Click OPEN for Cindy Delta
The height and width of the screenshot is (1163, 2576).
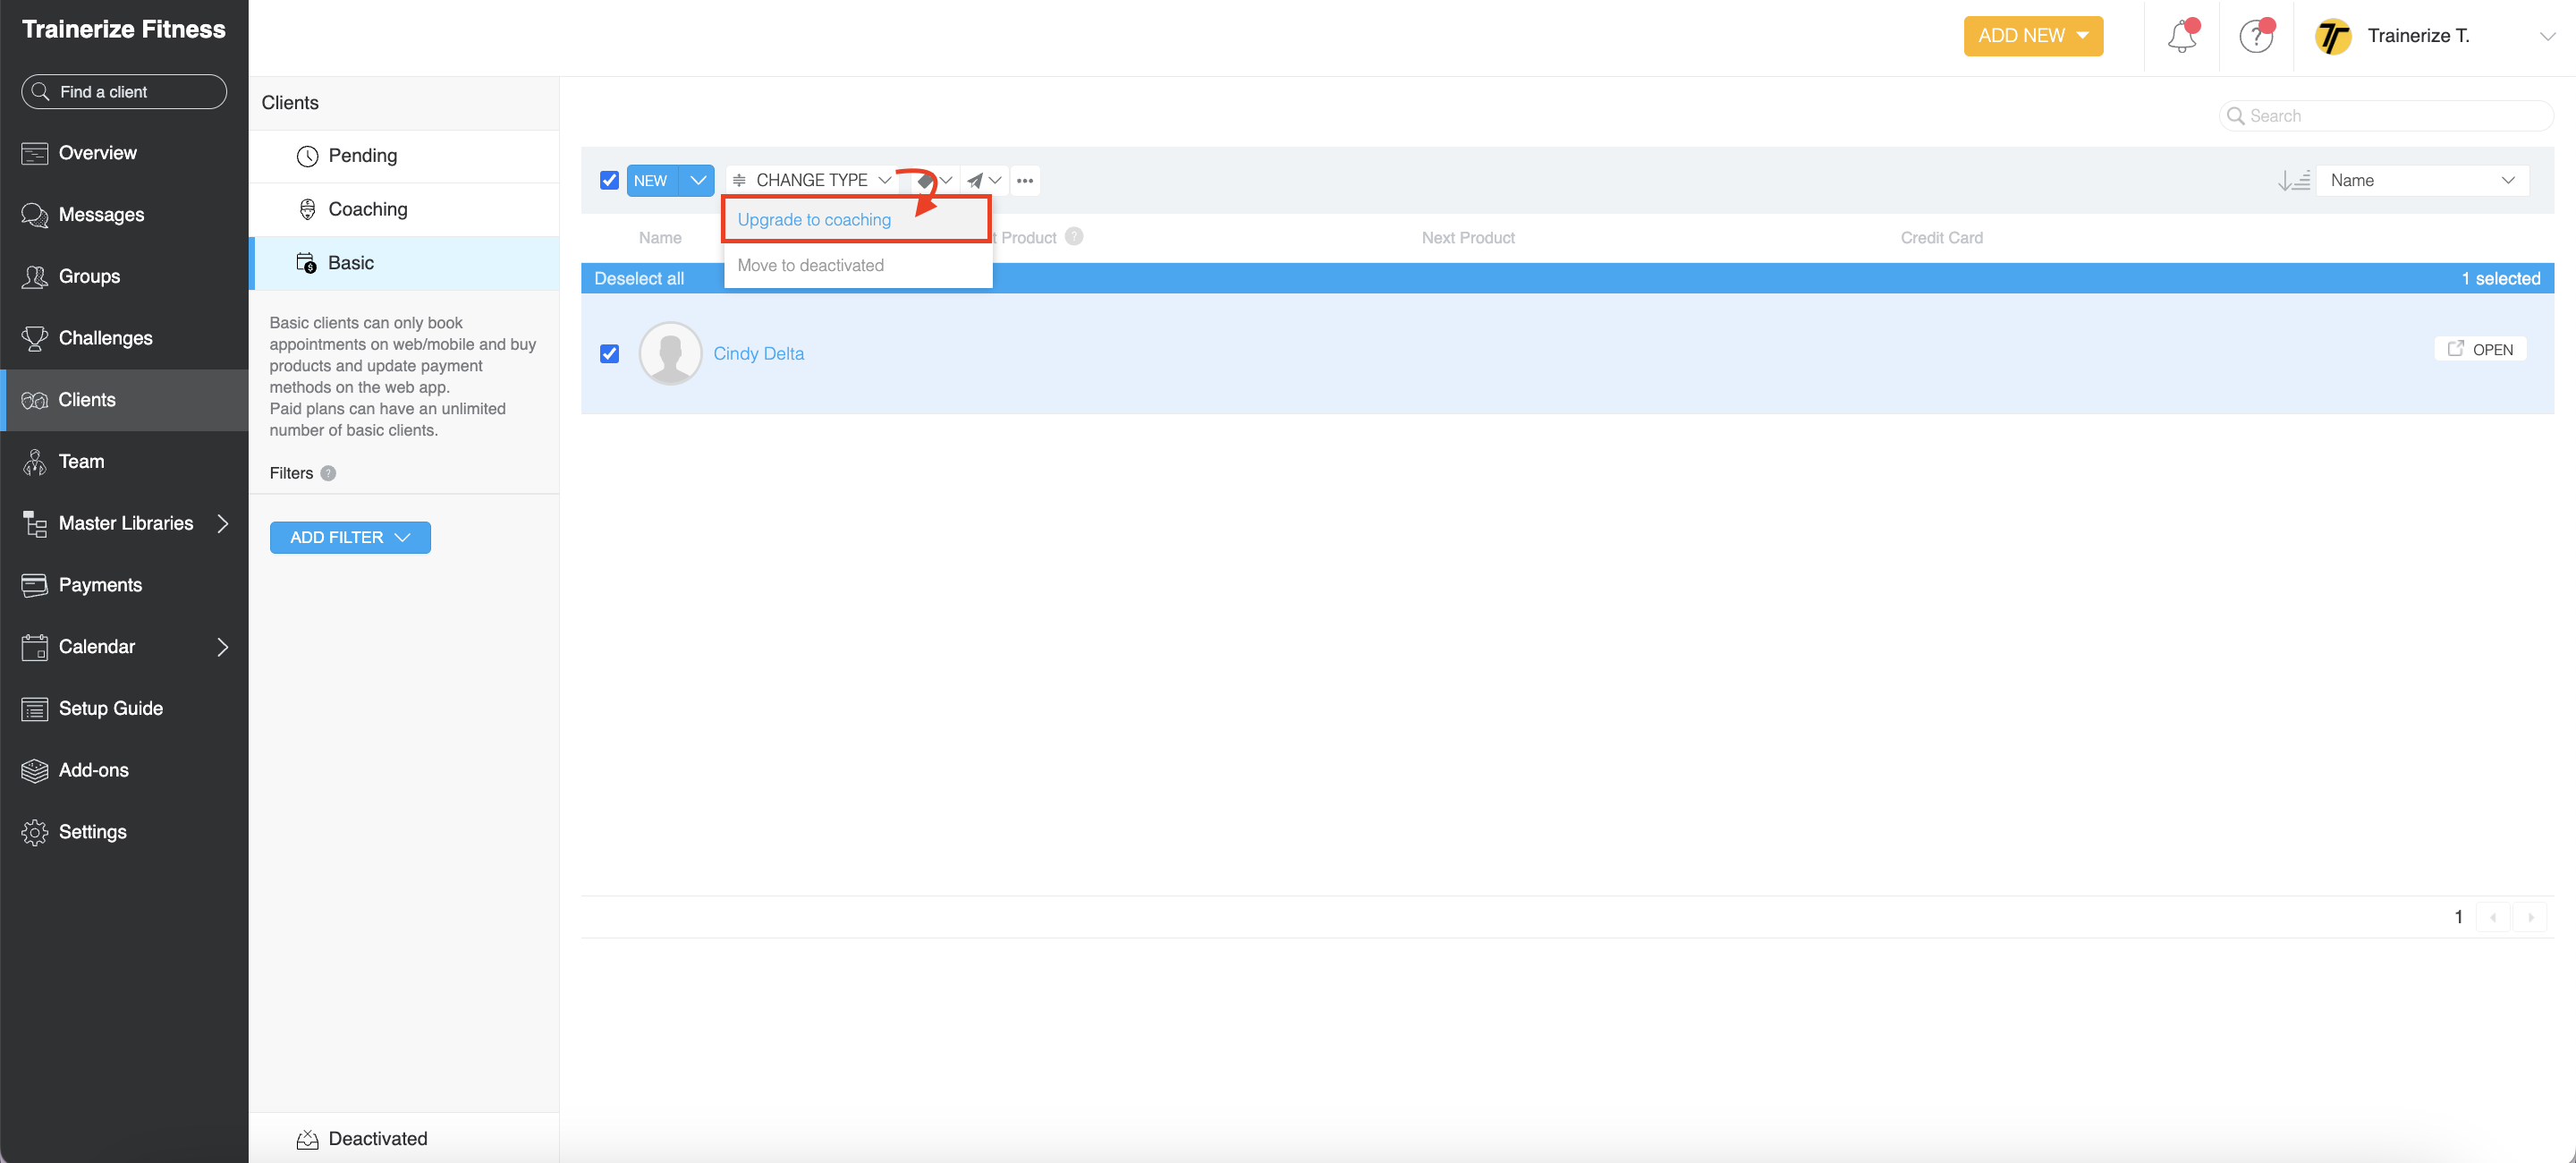tap(2480, 349)
